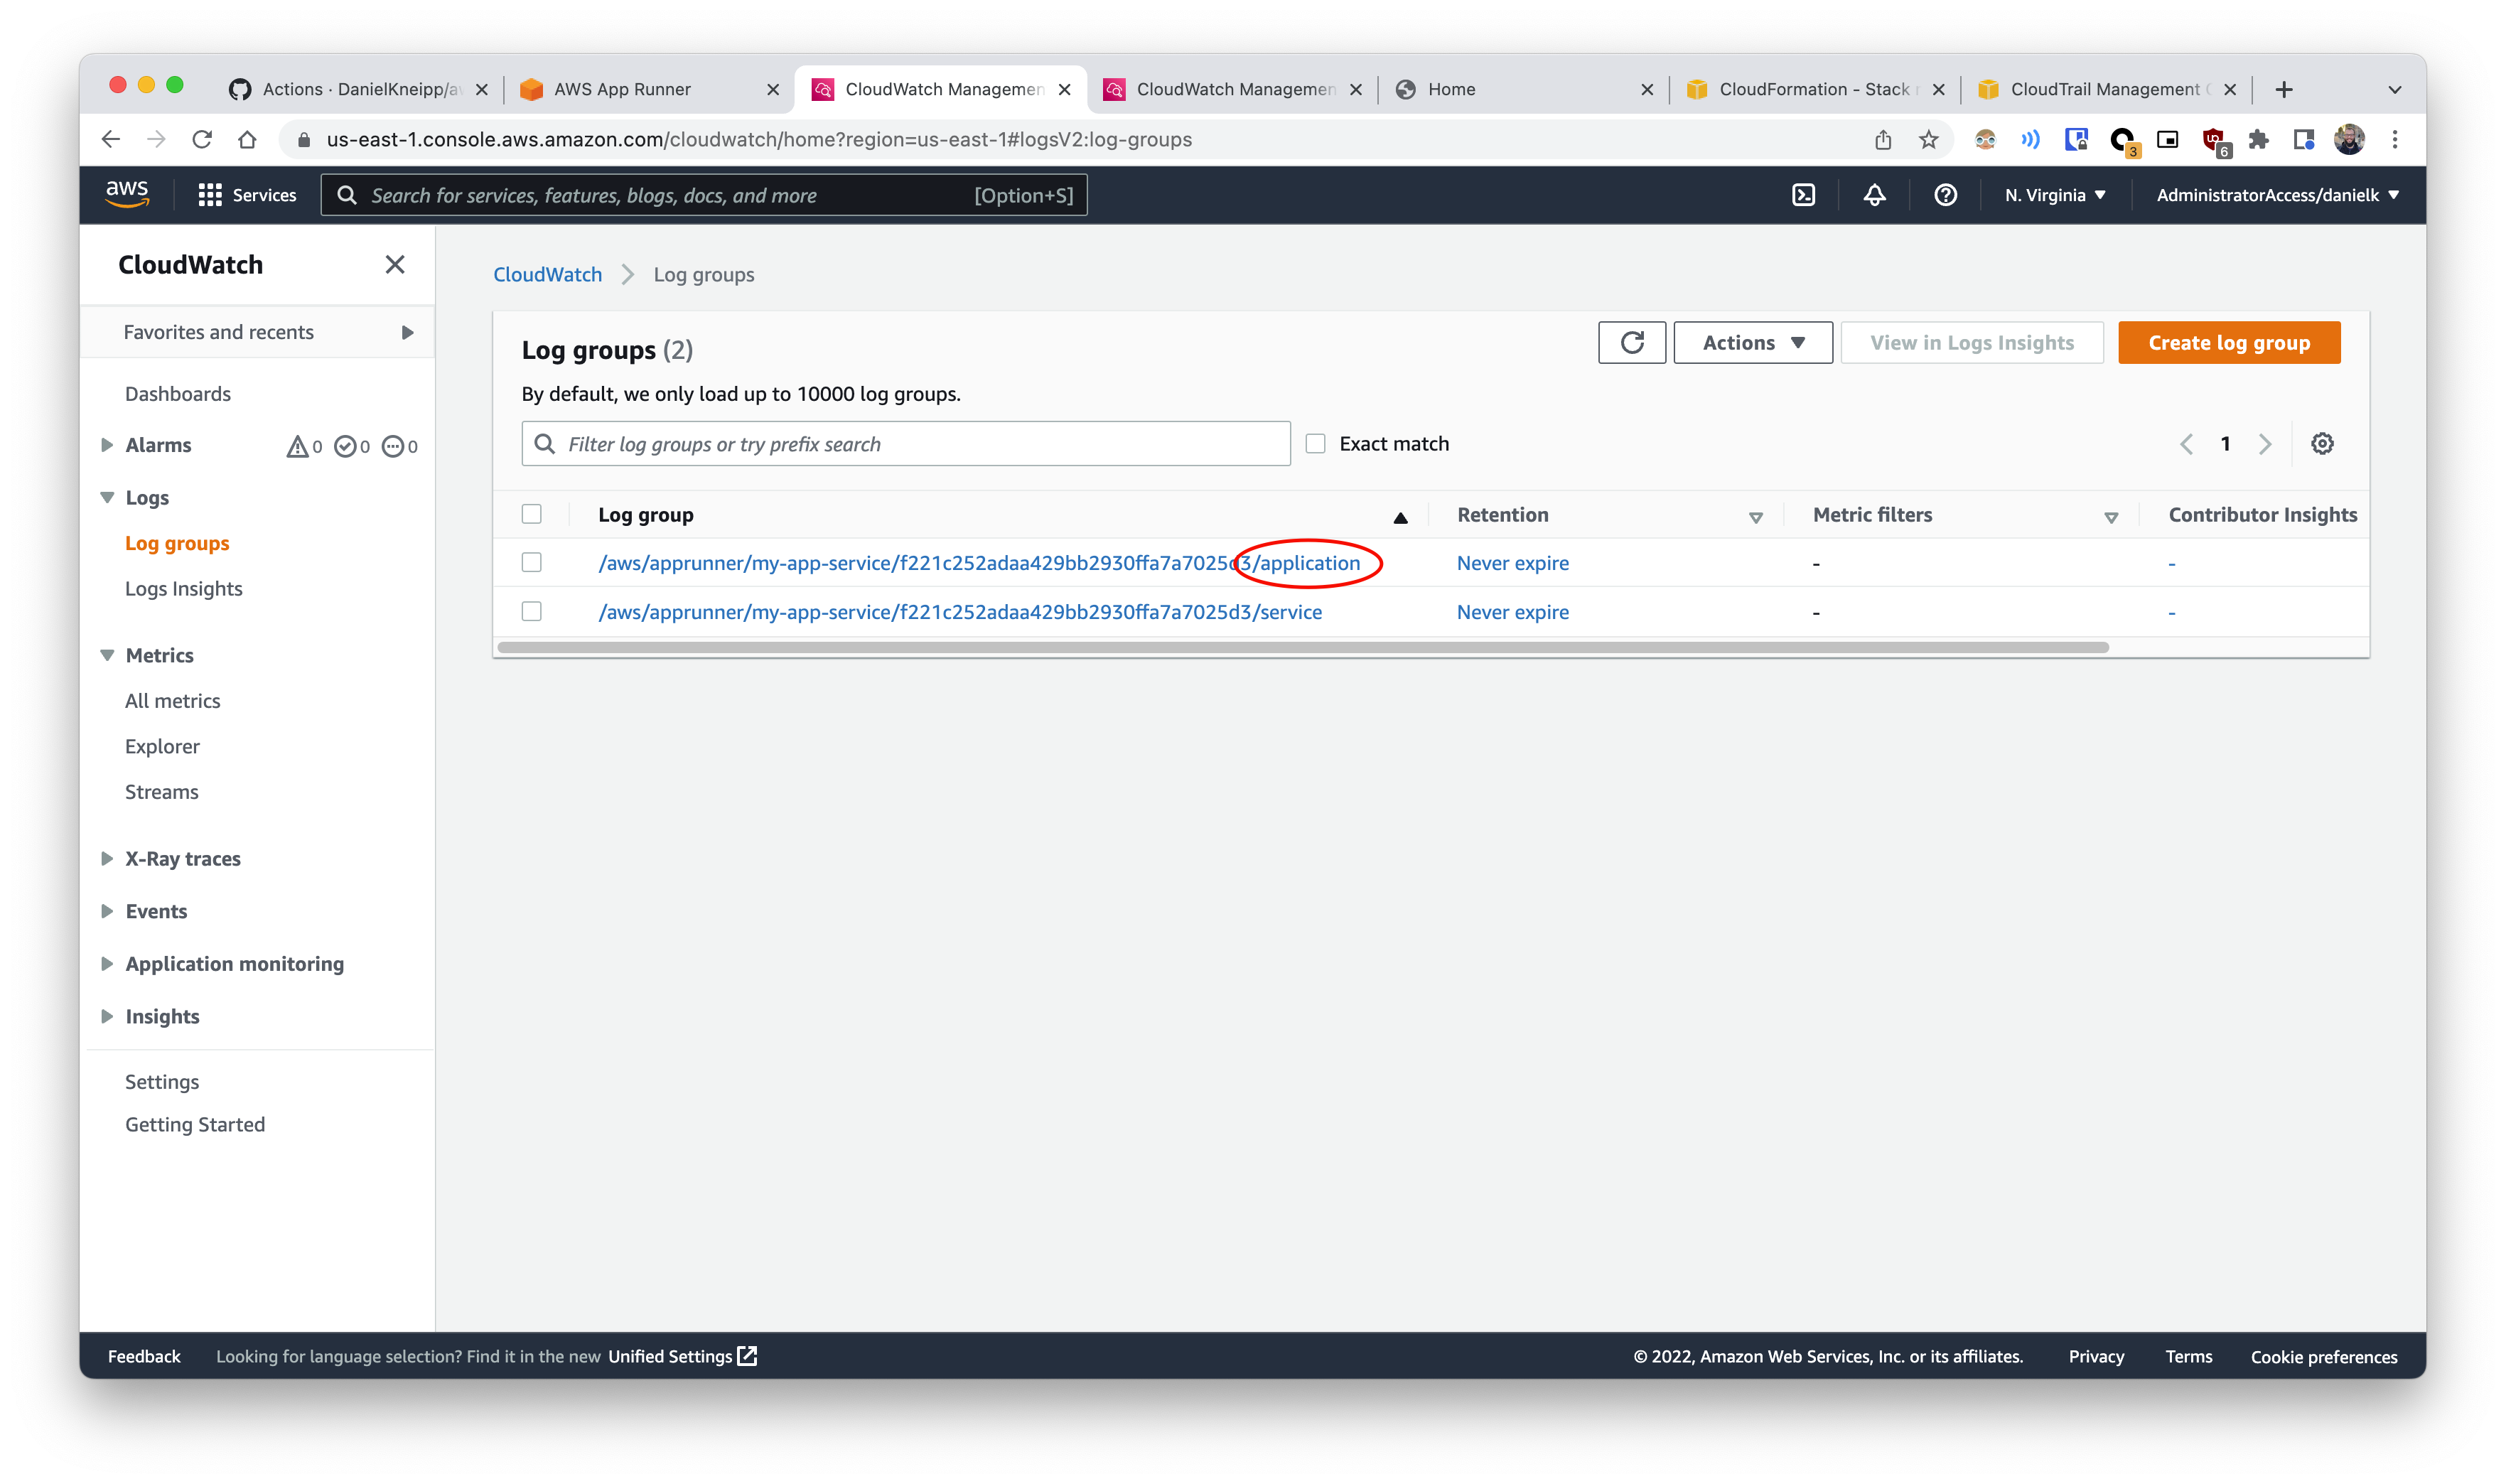
Task: Check the select-all log groups checkbox
Action: (532, 514)
